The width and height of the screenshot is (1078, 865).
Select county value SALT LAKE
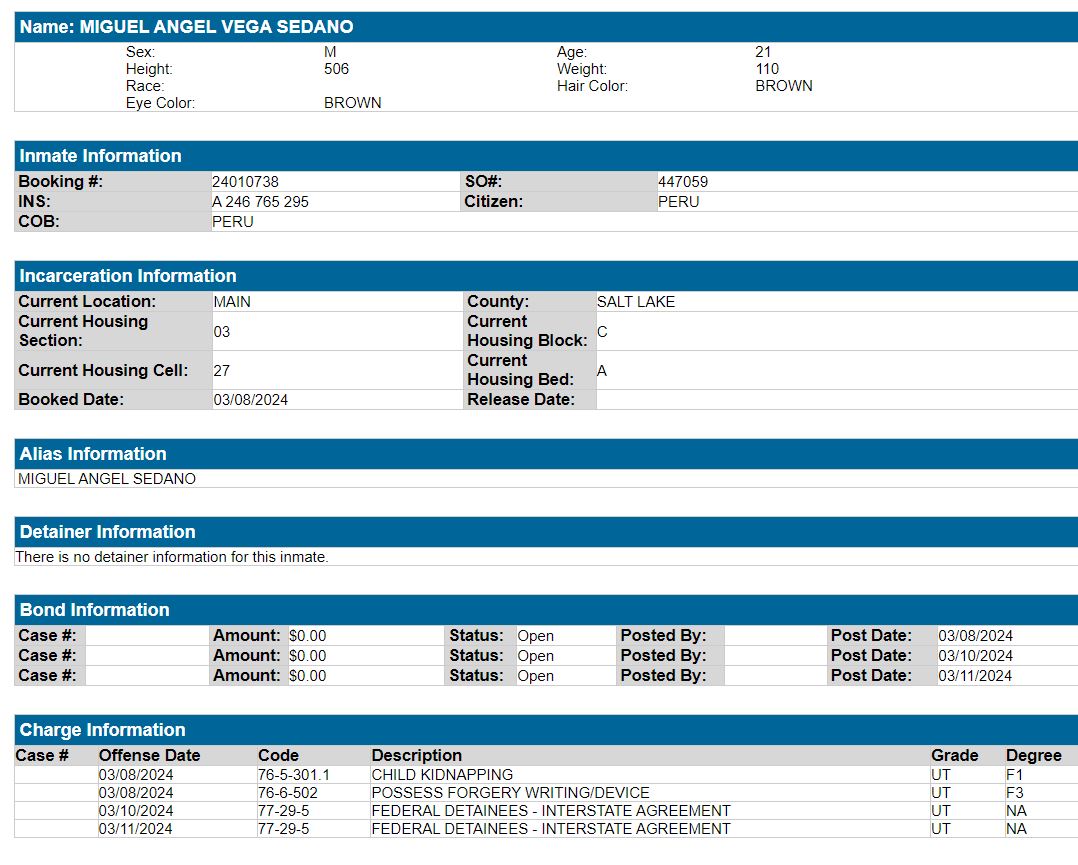[636, 302]
